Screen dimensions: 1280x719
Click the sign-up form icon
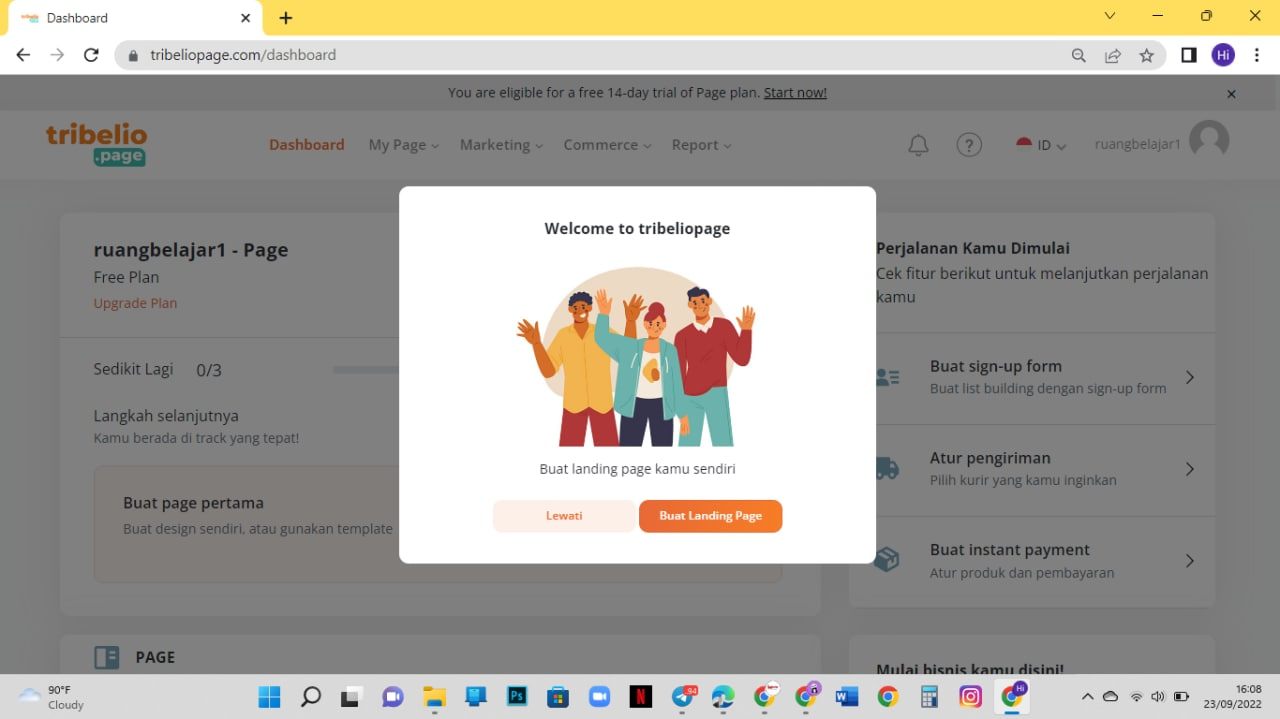[887, 377]
